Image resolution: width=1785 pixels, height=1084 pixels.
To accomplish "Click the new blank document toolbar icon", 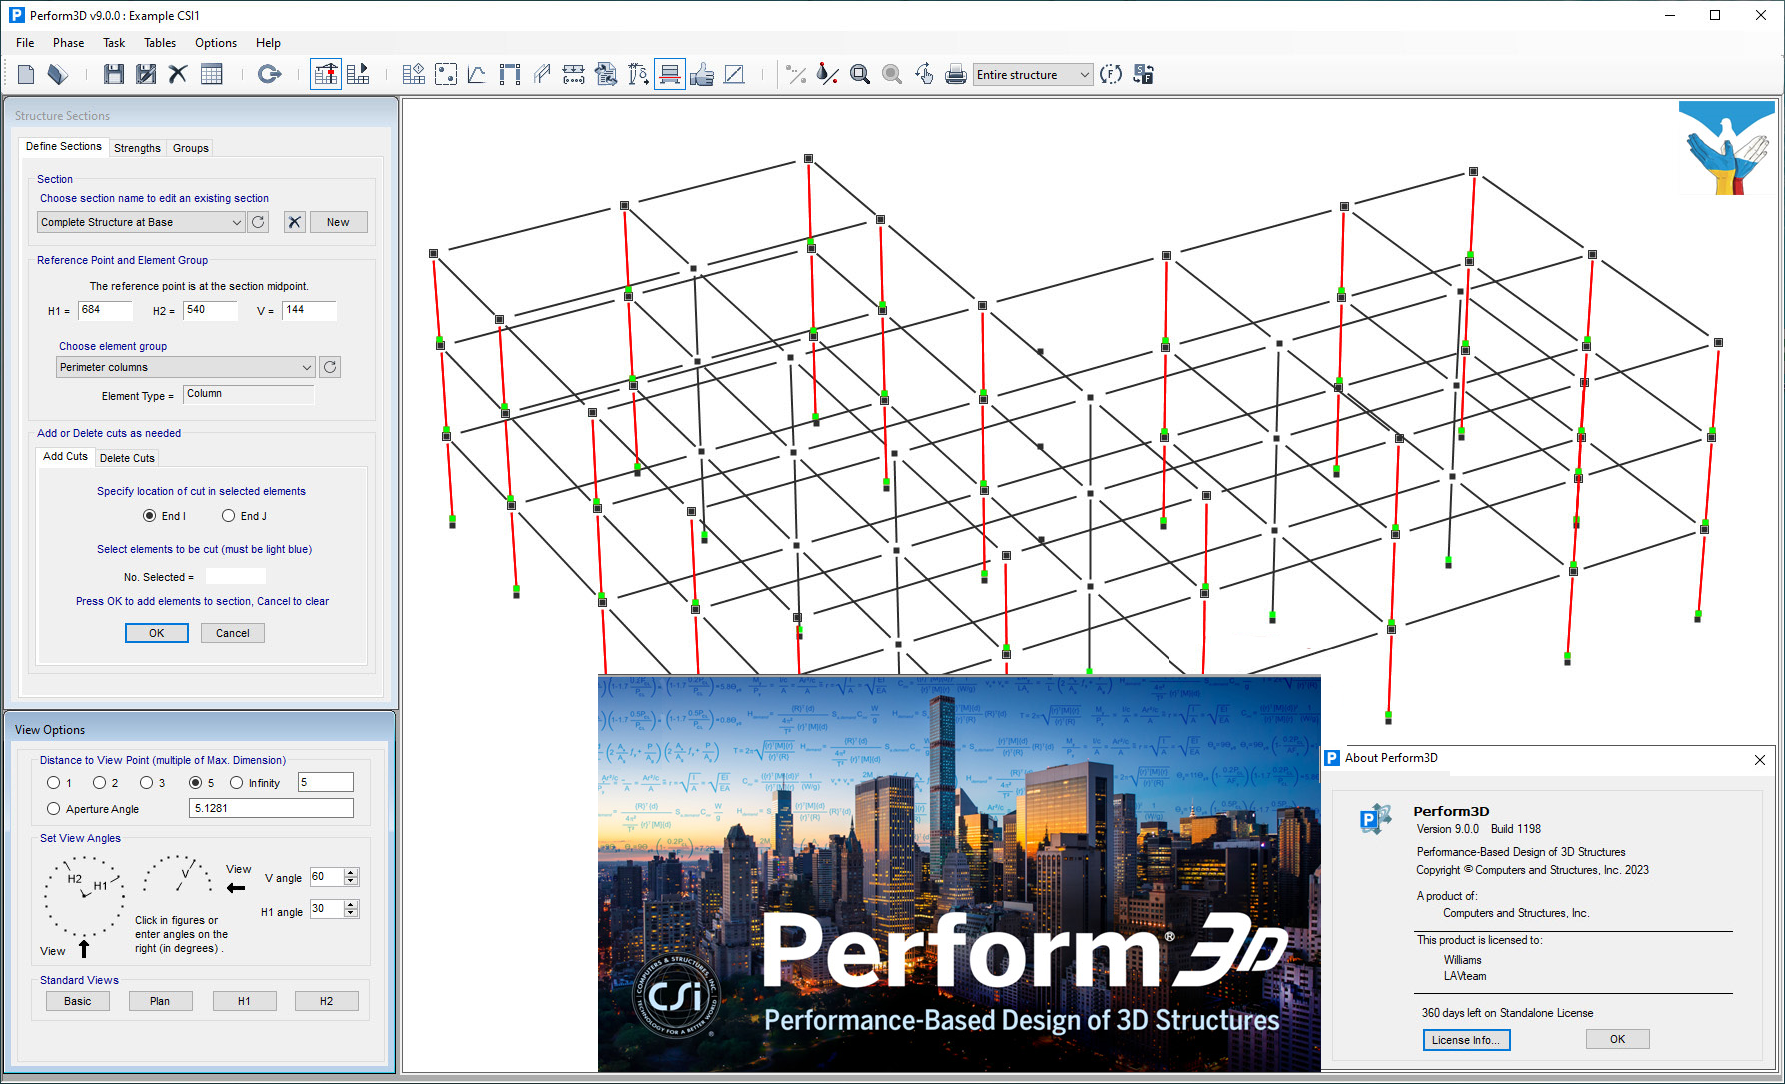I will pos(27,74).
